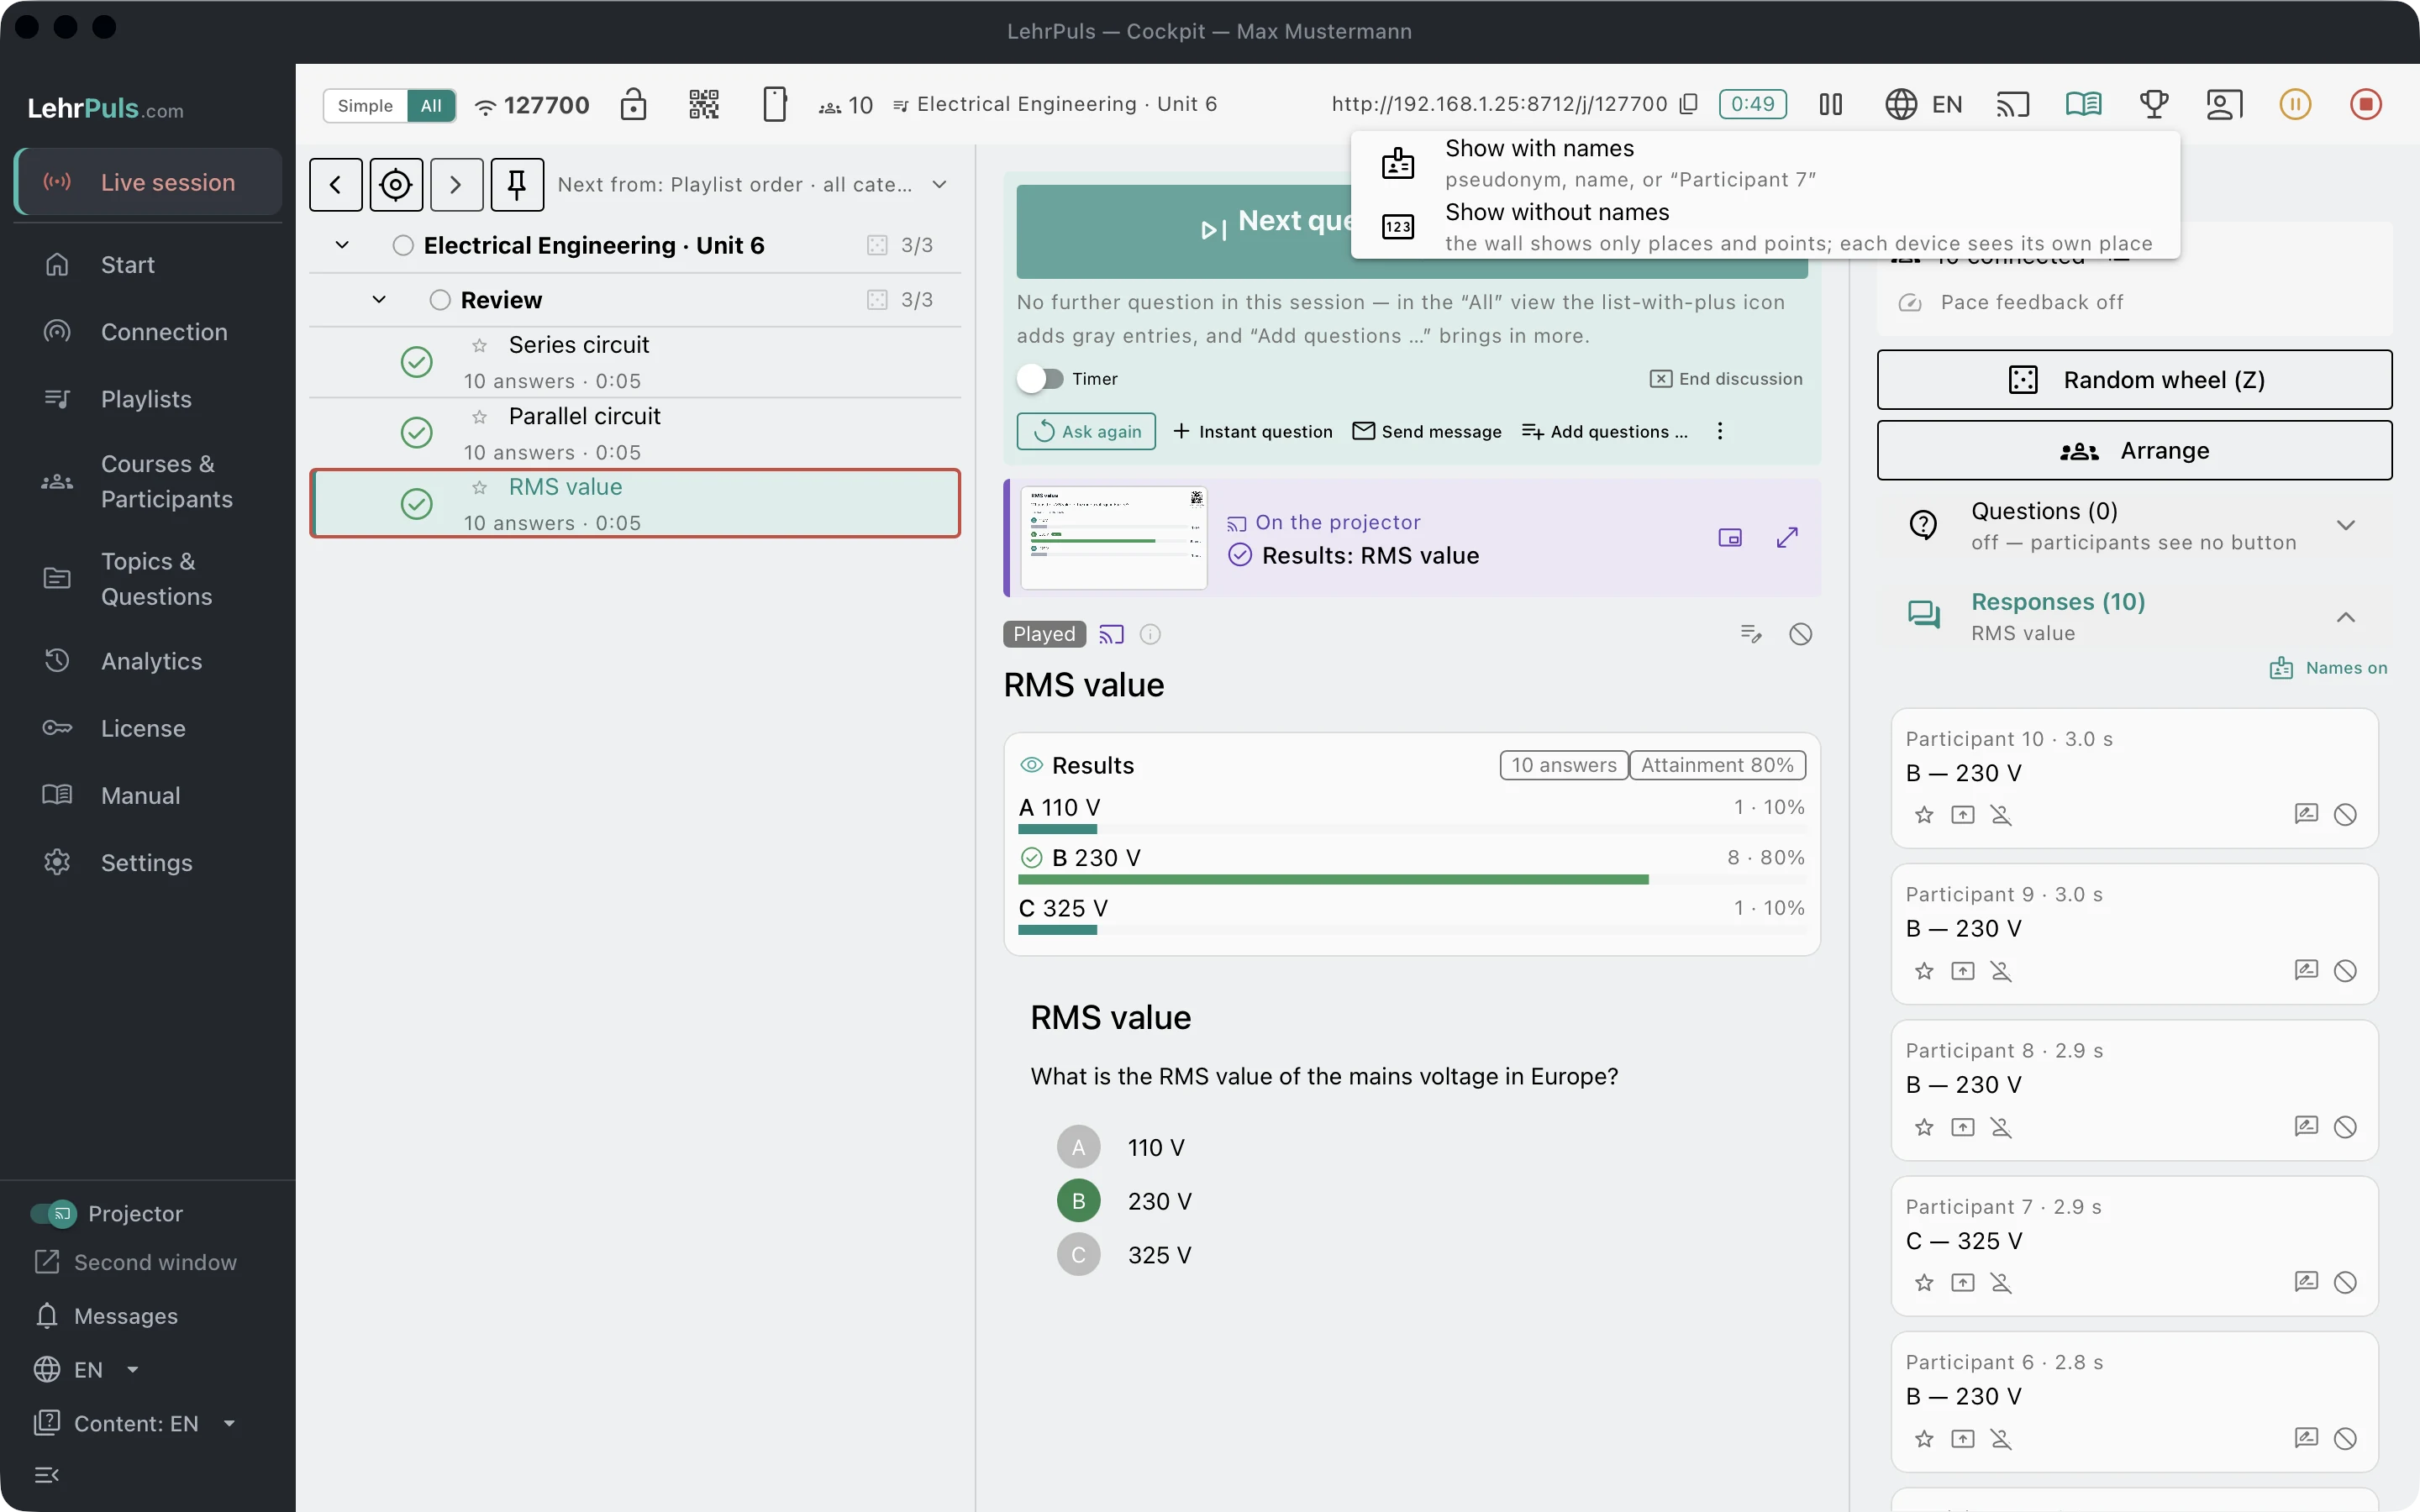Star Participant 10's response
Screen dimensions: 2420x1512
pyautogui.click(x=1924, y=815)
